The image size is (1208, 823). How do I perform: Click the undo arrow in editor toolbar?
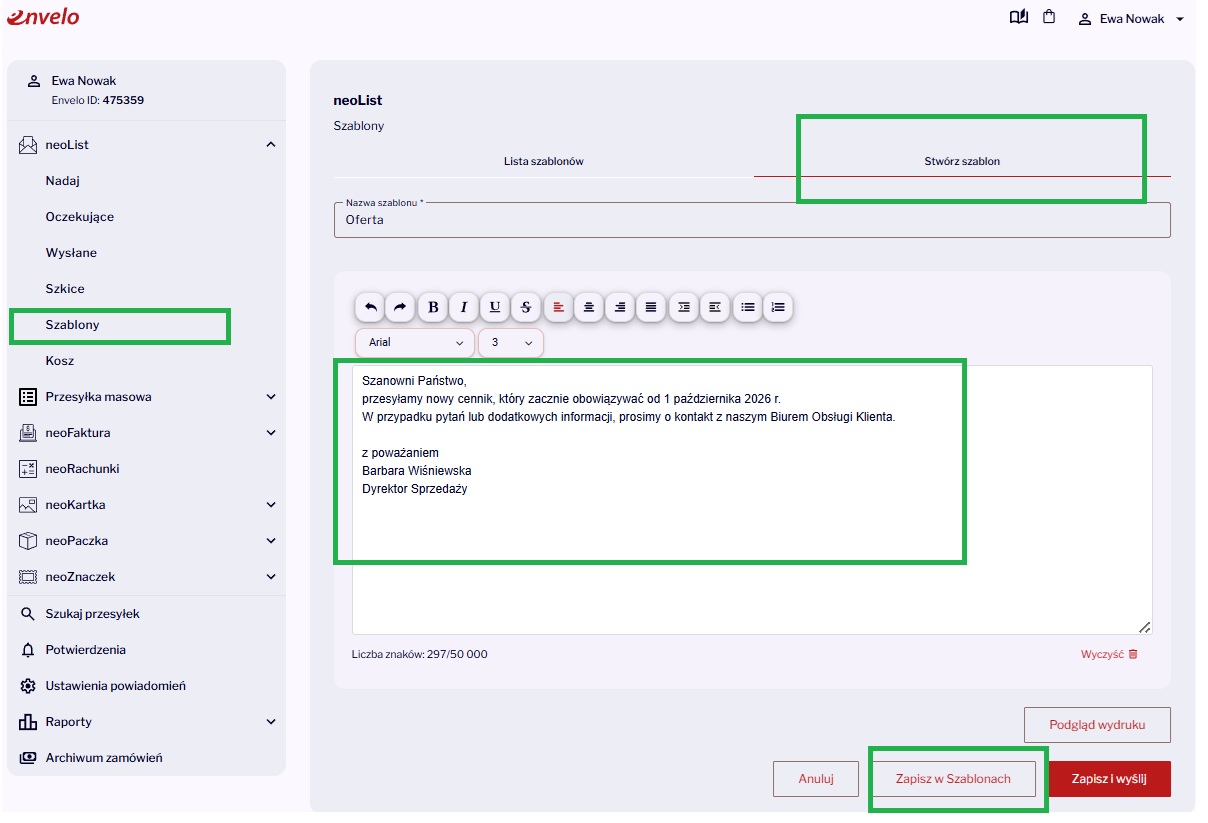coord(370,307)
